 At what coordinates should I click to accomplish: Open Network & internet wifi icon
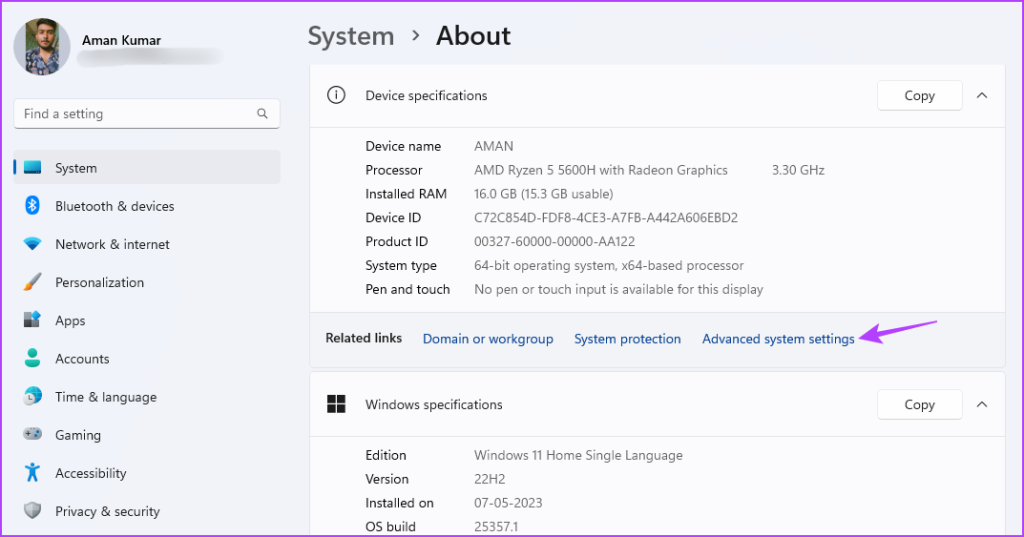32,244
